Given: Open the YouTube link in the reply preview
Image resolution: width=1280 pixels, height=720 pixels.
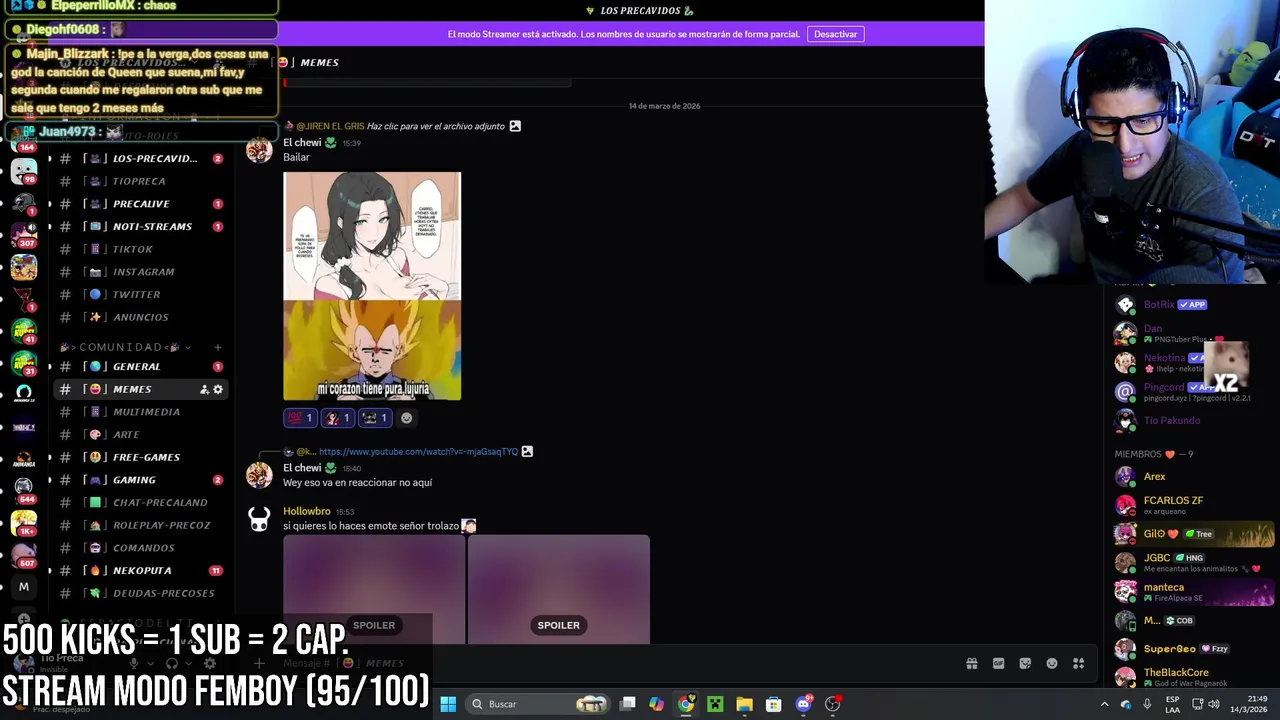Looking at the screenshot, I should pos(418,451).
